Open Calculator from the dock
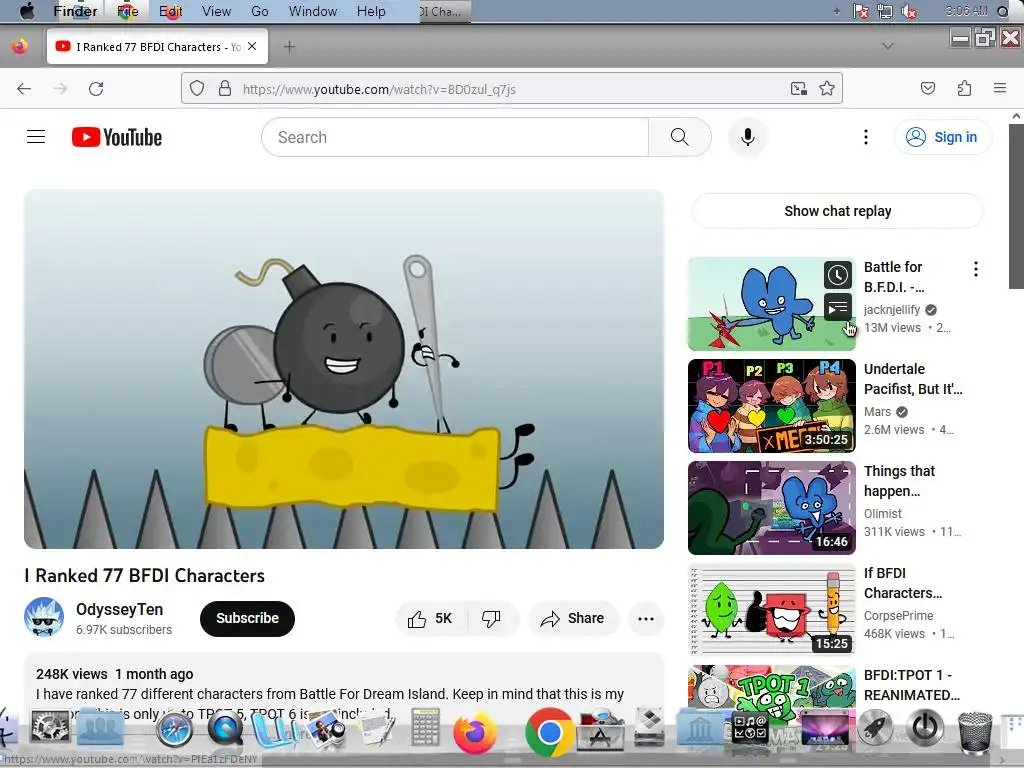The width and height of the screenshot is (1024, 768). [425, 728]
